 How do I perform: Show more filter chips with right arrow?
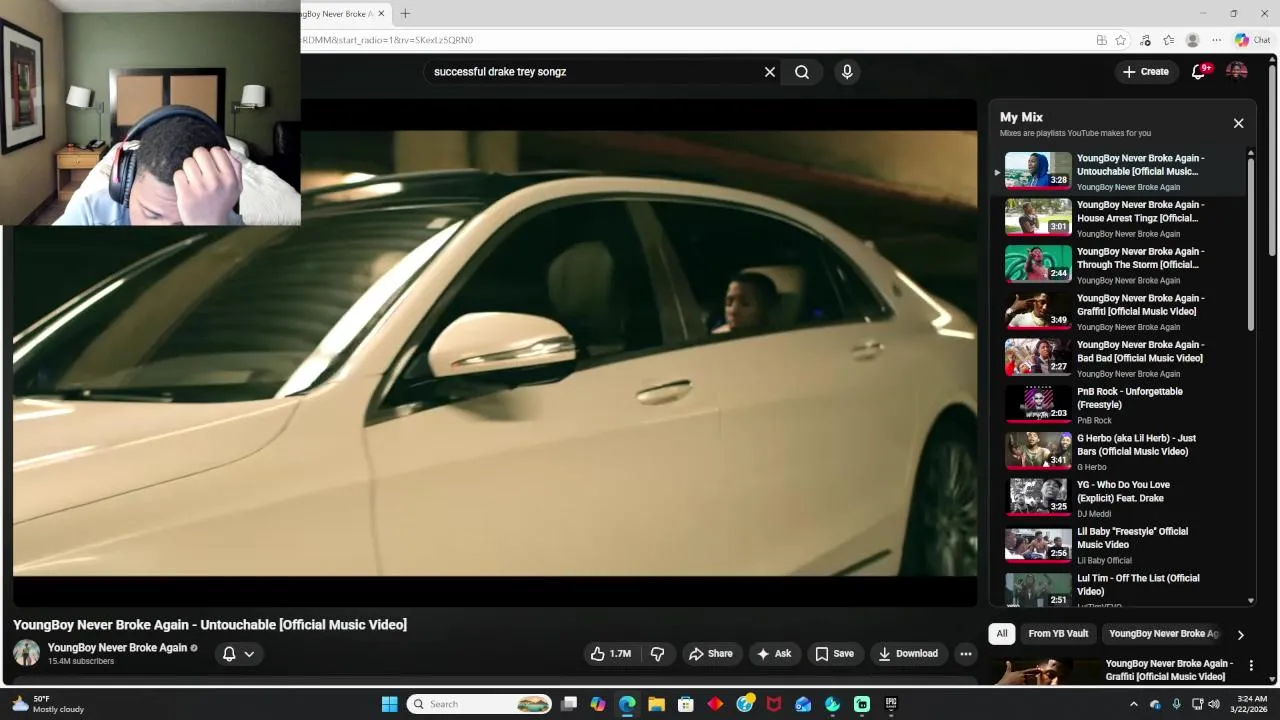pyautogui.click(x=1240, y=635)
